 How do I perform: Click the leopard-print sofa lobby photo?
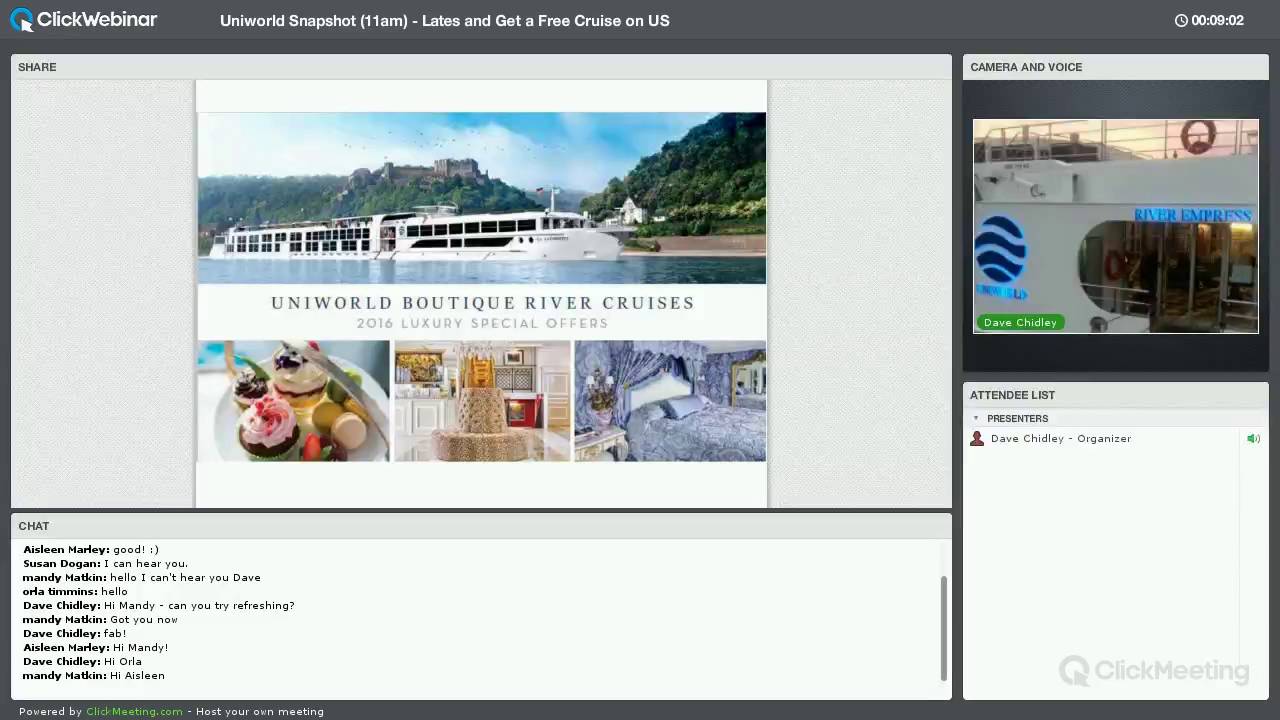tap(482, 401)
